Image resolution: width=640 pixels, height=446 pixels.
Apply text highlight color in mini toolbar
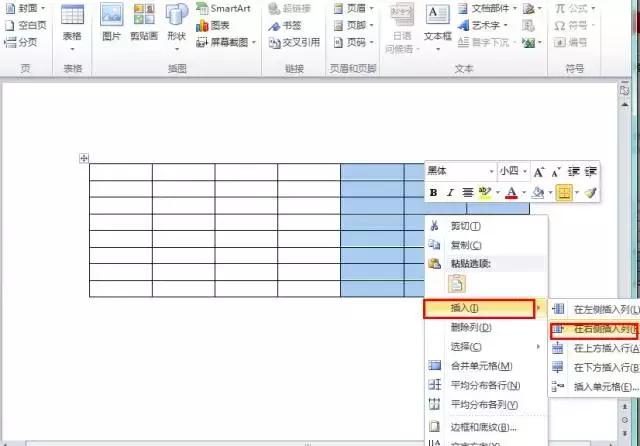(x=485, y=192)
